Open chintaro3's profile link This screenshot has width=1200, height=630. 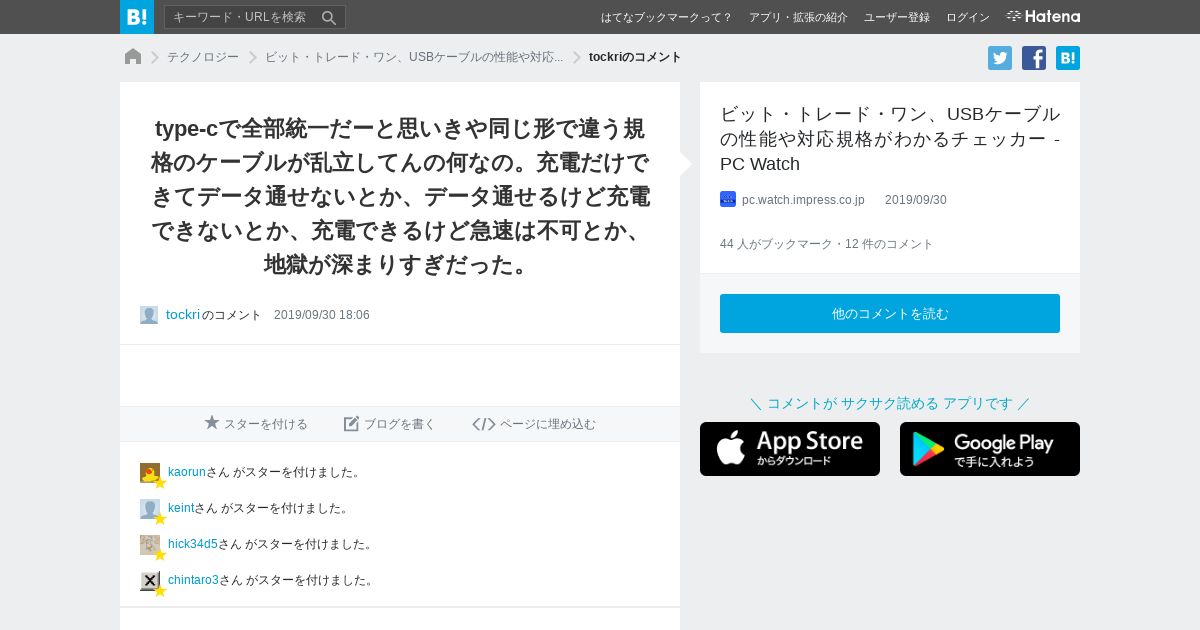tap(193, 580)
